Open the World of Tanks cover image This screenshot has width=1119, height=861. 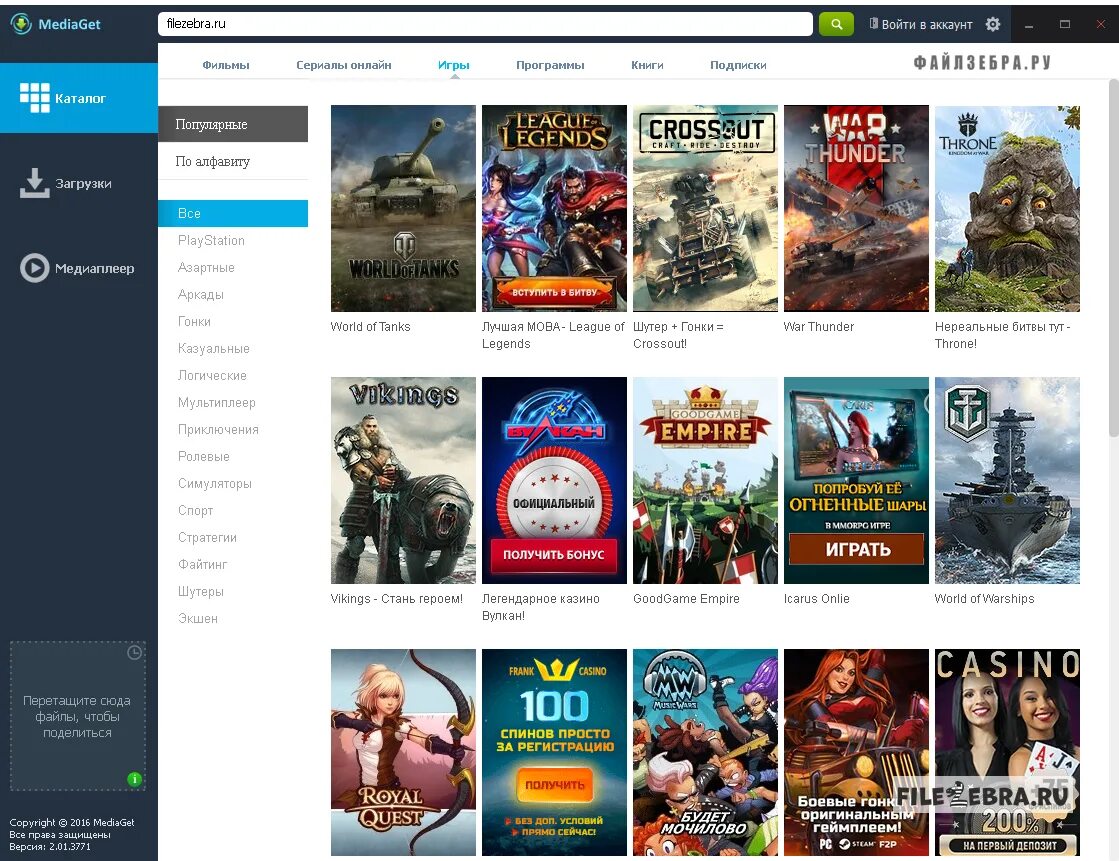(403, 208)
